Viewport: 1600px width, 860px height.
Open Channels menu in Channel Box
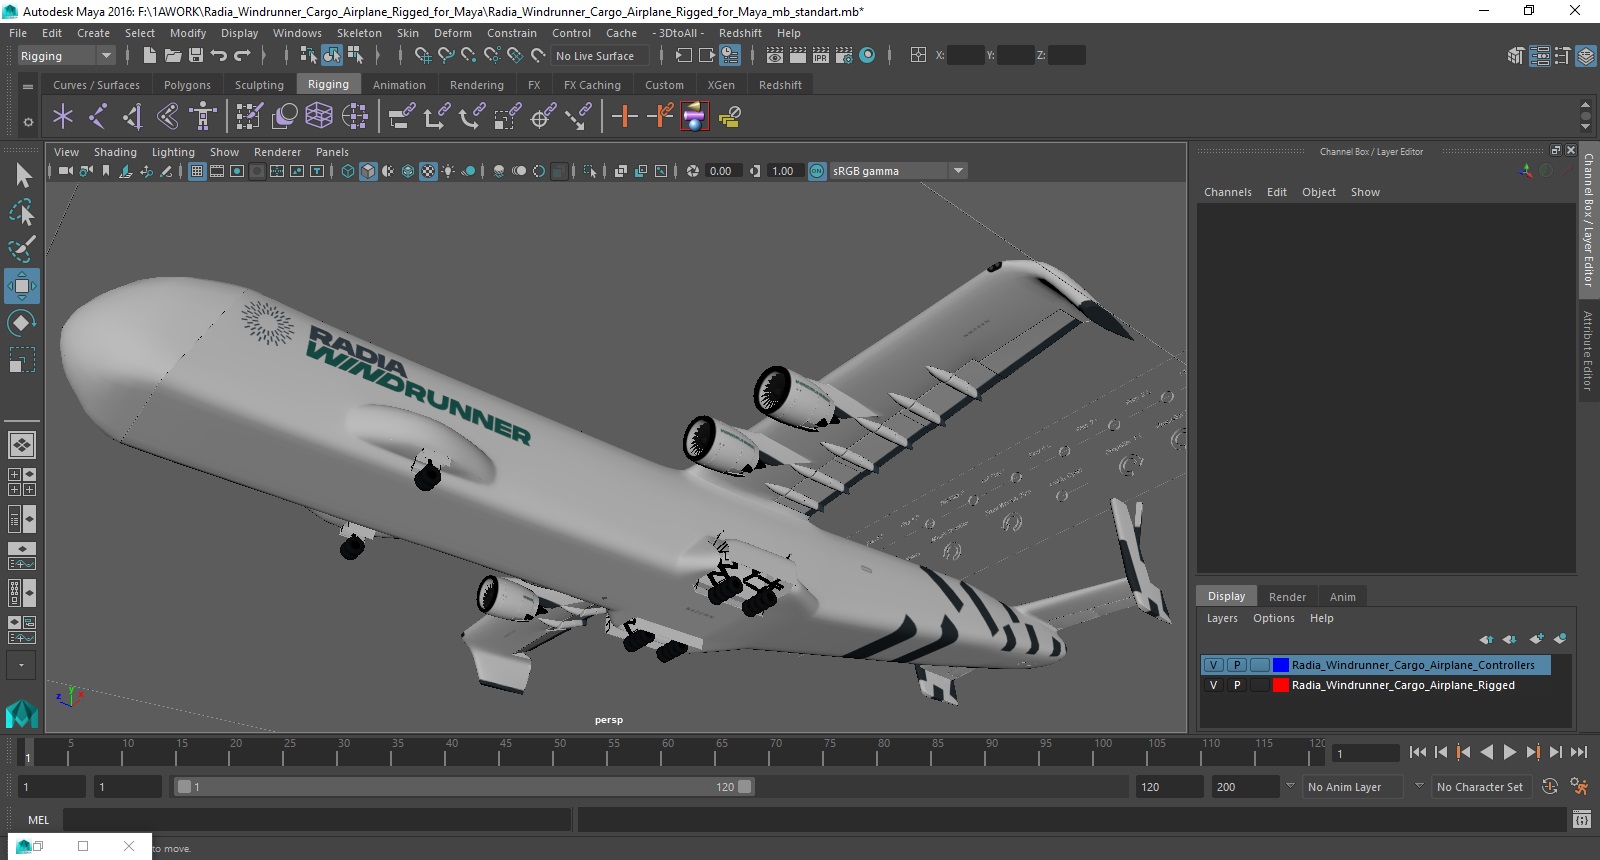point(1227,192)
